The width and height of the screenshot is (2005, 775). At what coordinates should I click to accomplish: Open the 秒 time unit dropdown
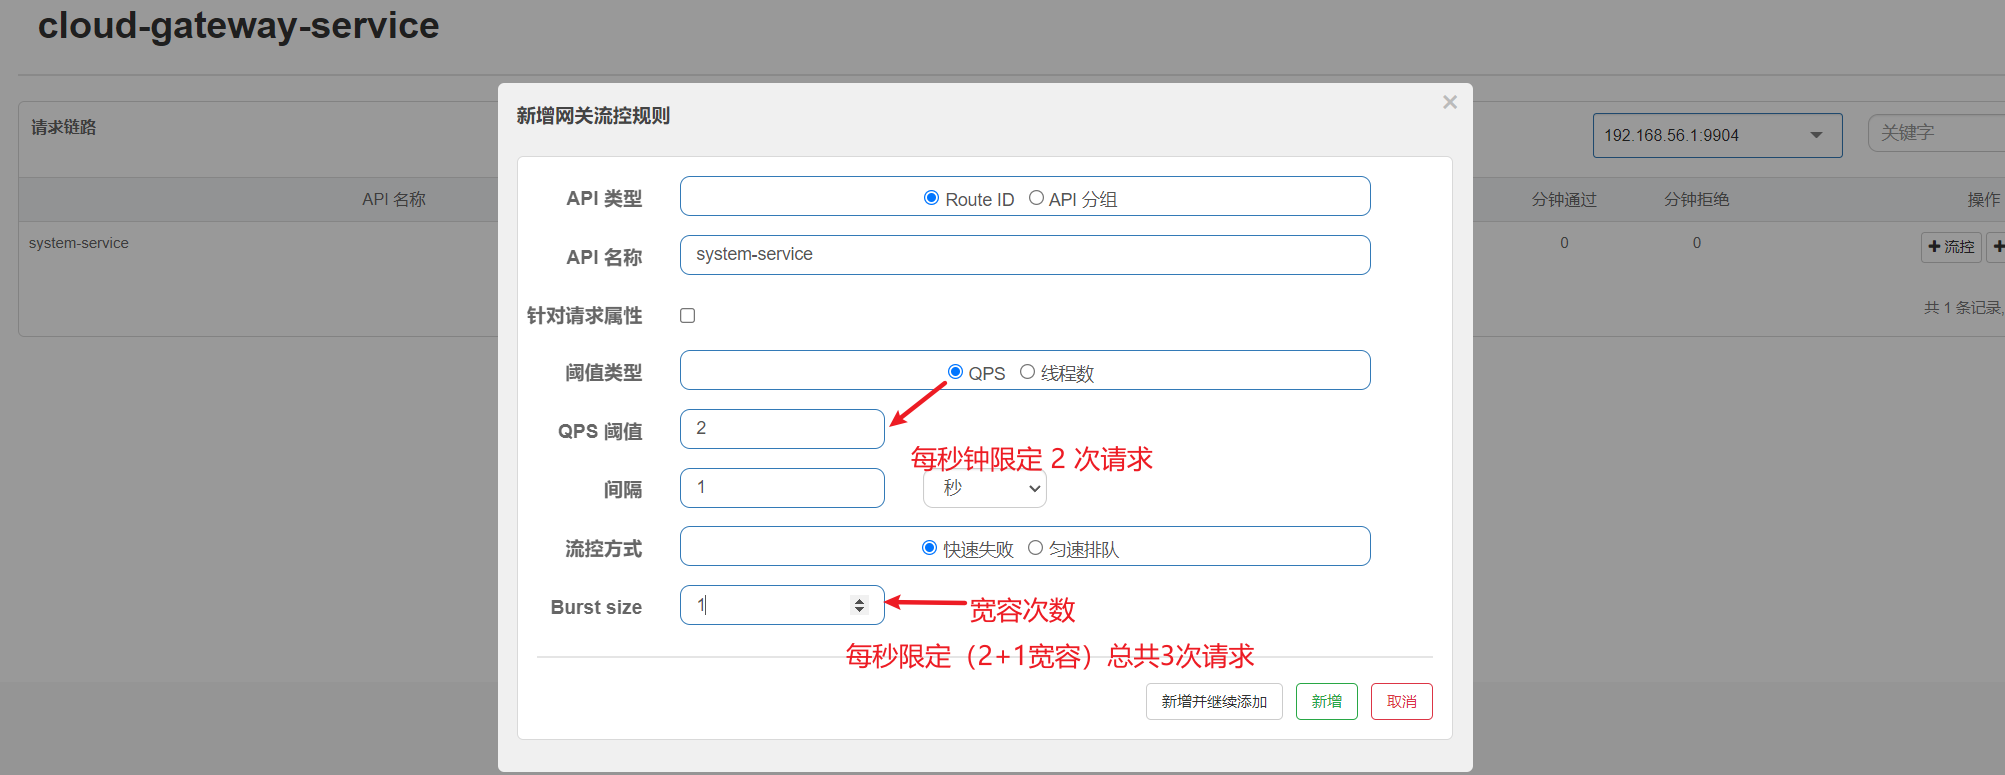[984, 488]
